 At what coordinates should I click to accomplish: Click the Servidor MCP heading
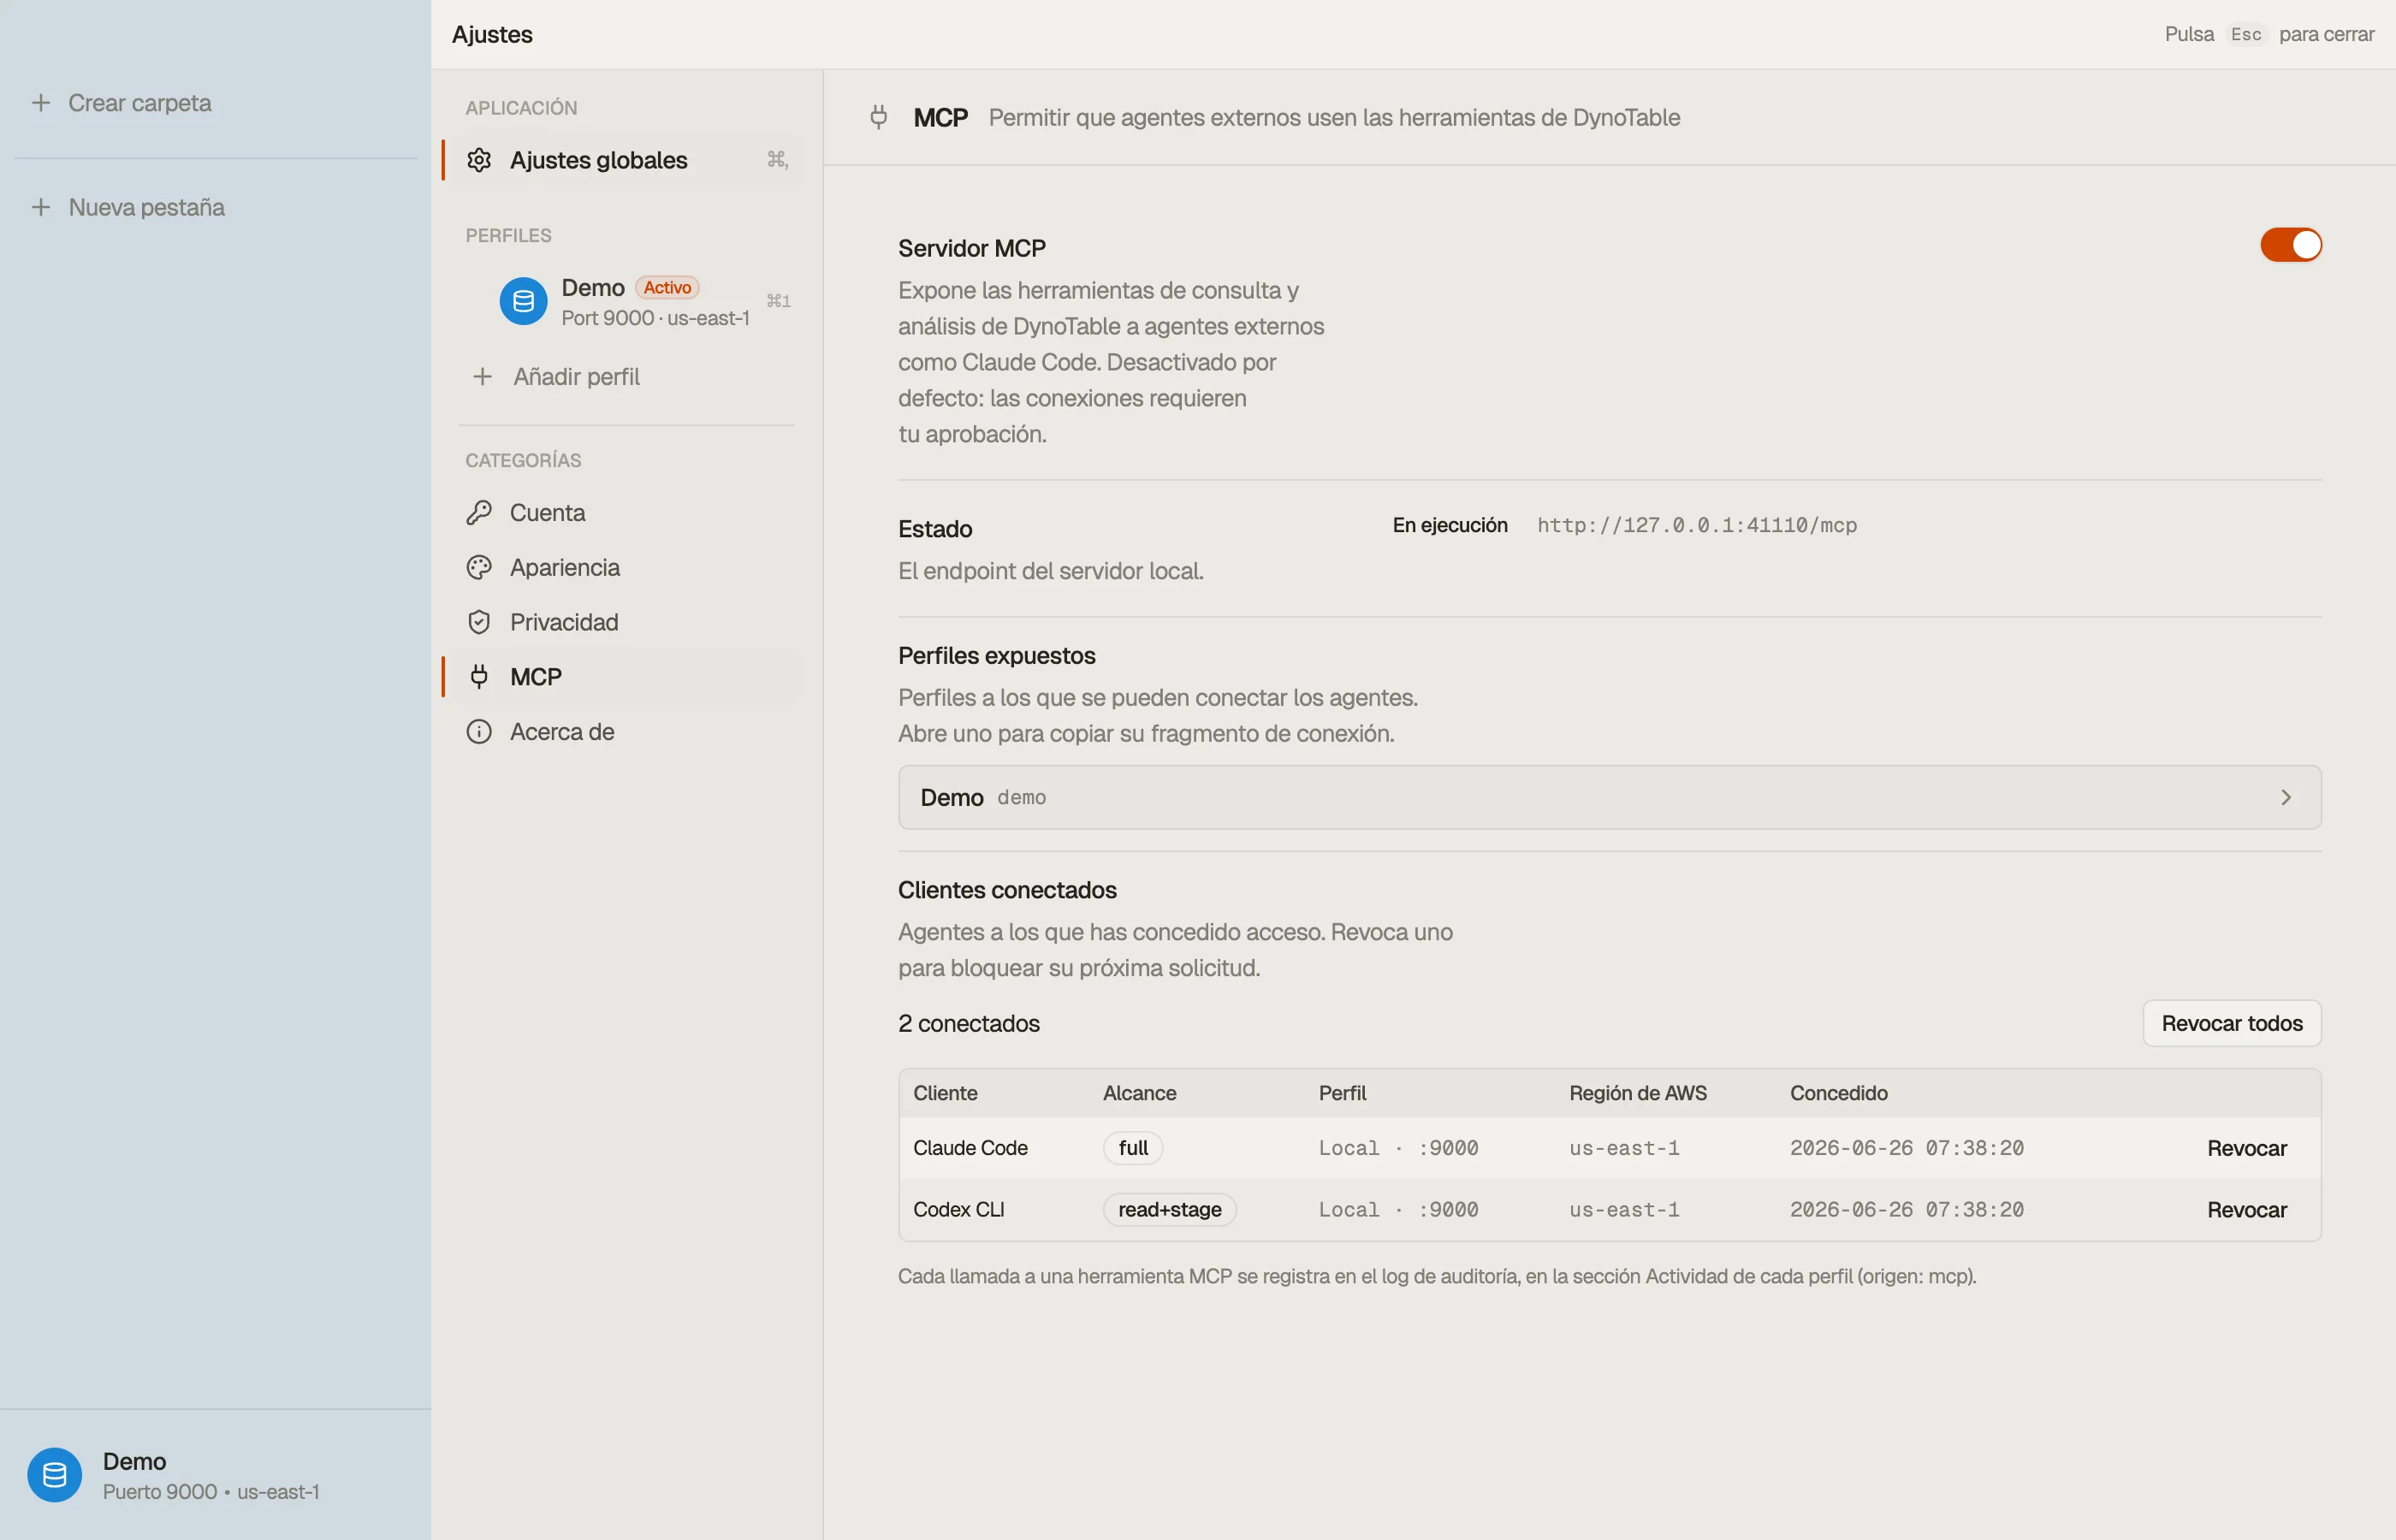(971, 249)
